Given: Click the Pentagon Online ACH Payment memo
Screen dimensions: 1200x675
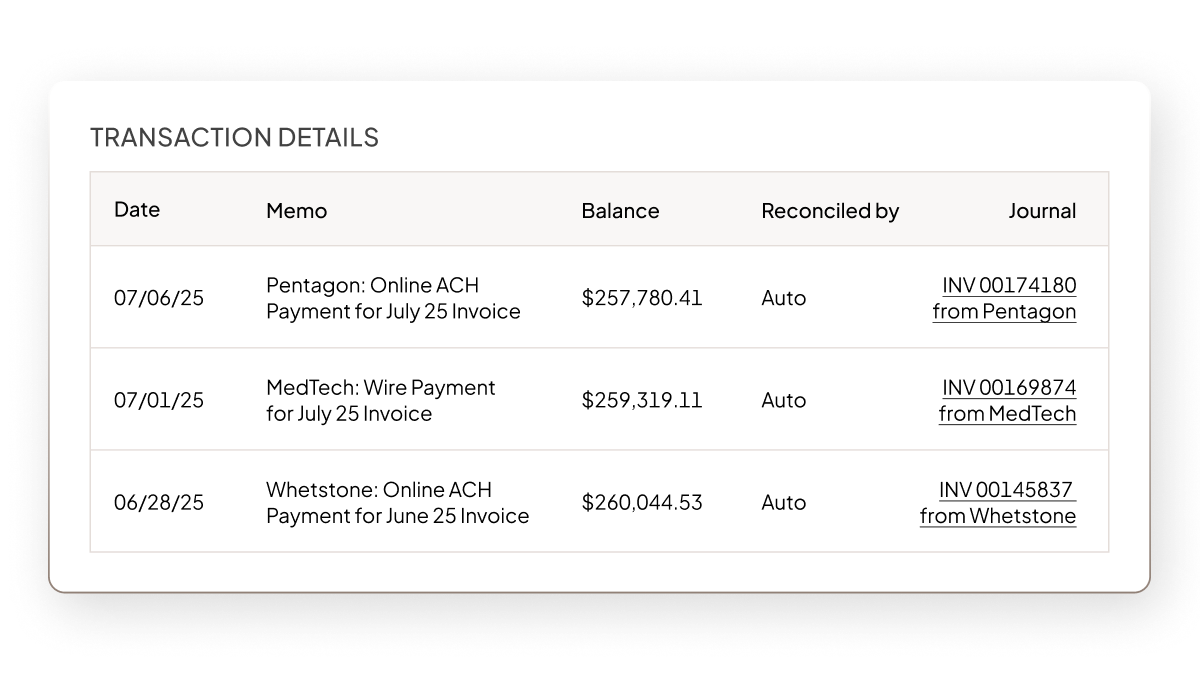Looking at the screenshot, I should pos(392,297).
